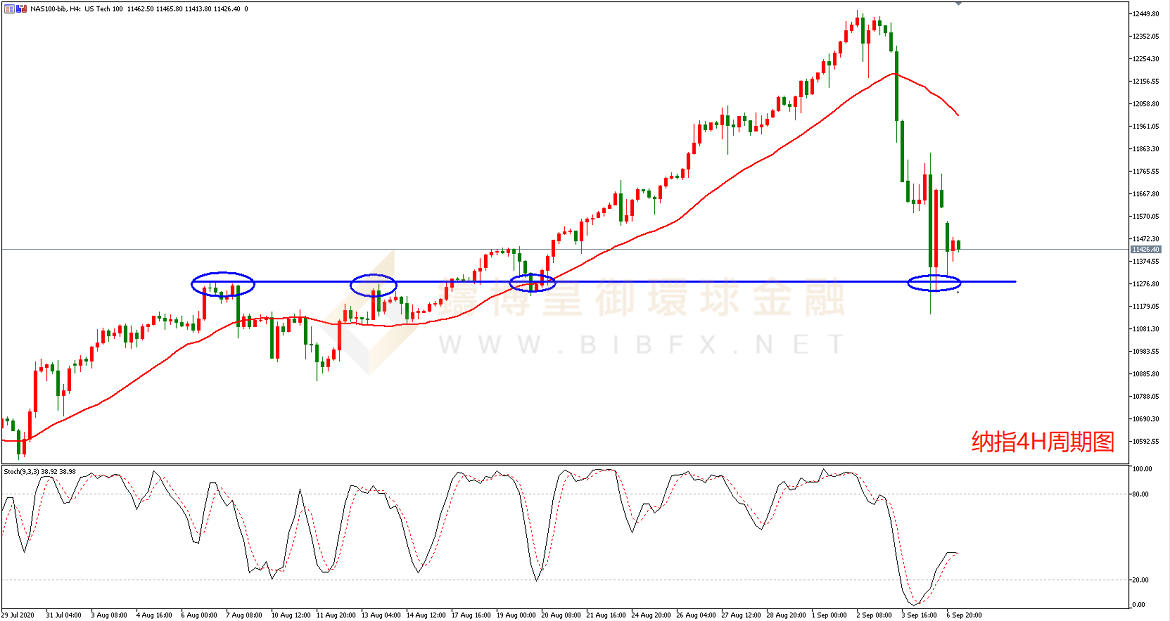The width and height of the screenshot is (1170, 621).
Task: Select the blue ellipse at the September low
Action: pyautogui.click(x=933, y=283)
